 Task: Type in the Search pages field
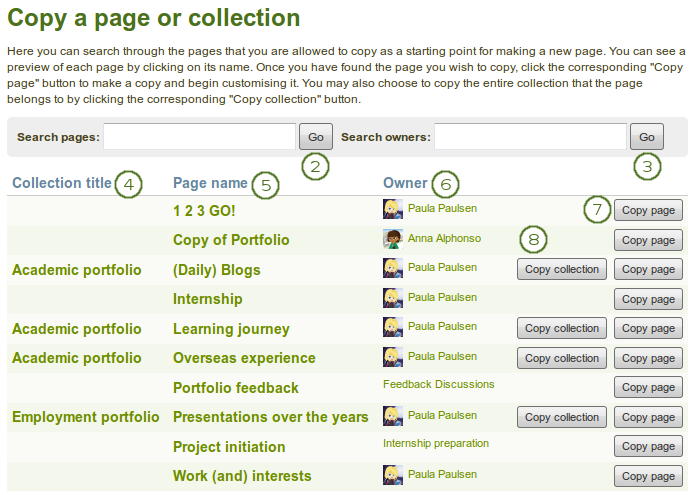[199, 137]
